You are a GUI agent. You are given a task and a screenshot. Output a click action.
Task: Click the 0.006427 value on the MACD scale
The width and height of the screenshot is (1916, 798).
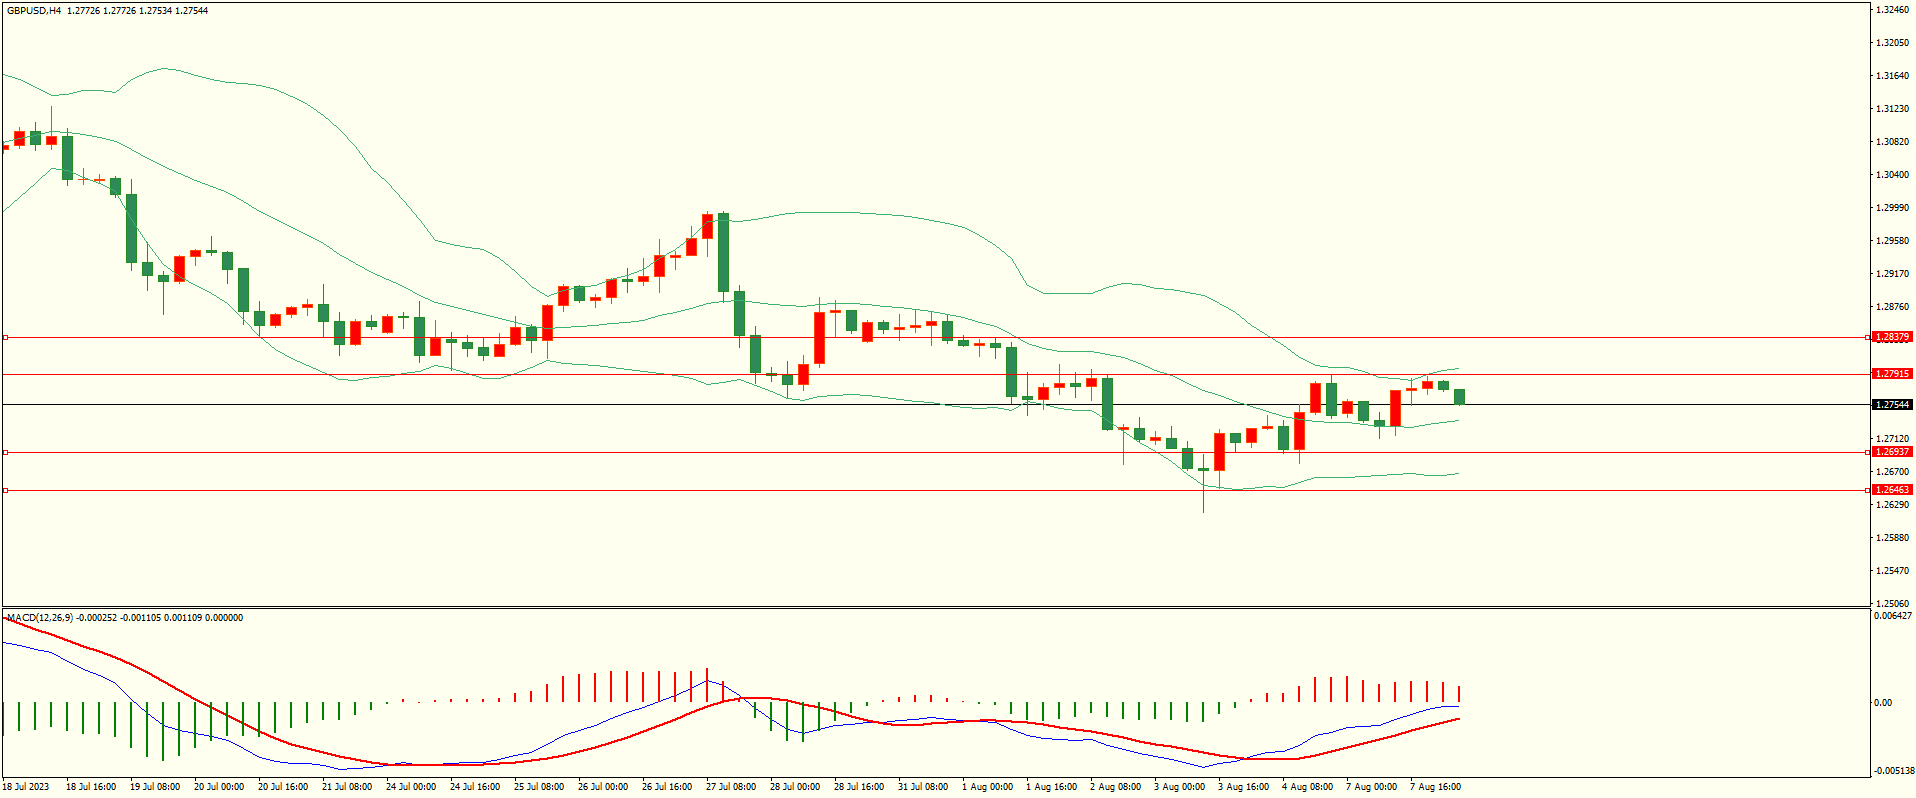point(1893,616)
